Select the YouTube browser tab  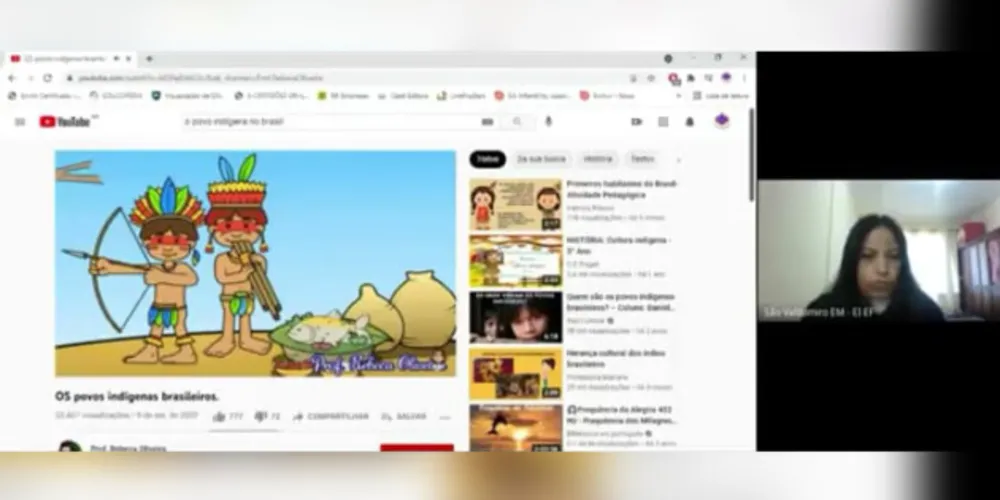coord(69,59)
